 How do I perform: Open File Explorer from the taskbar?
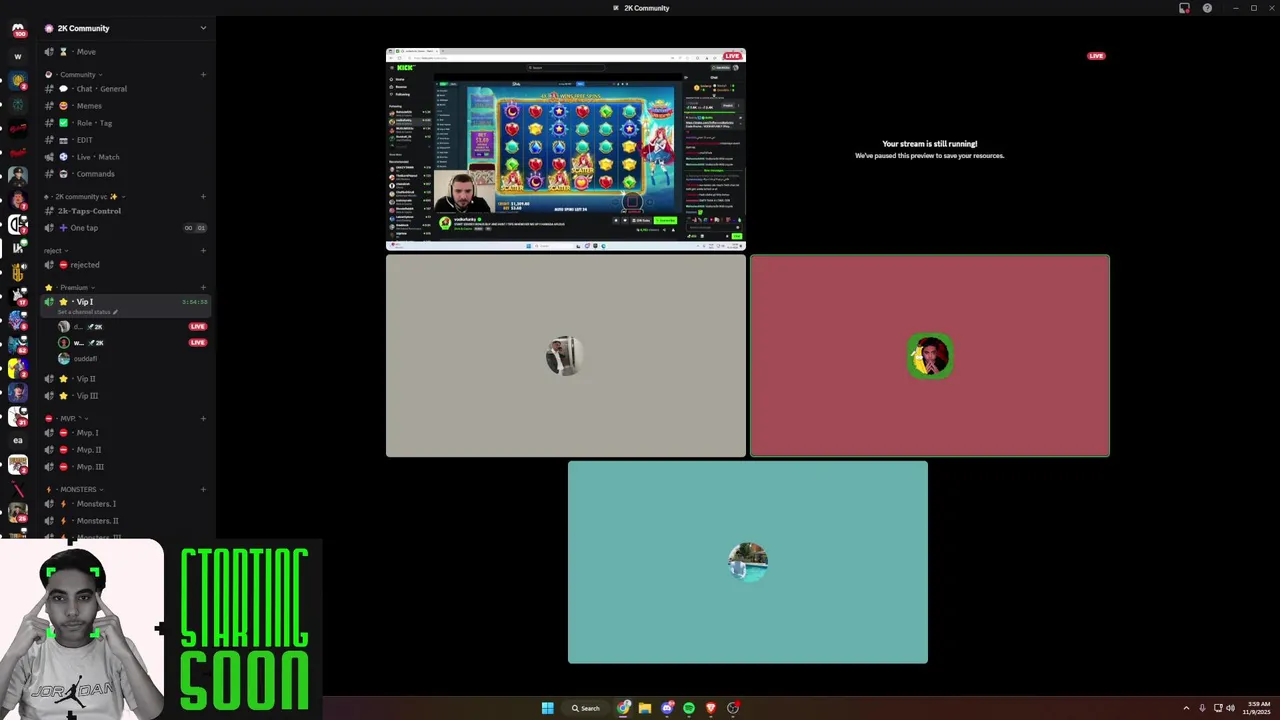click(x=645, y=708)
